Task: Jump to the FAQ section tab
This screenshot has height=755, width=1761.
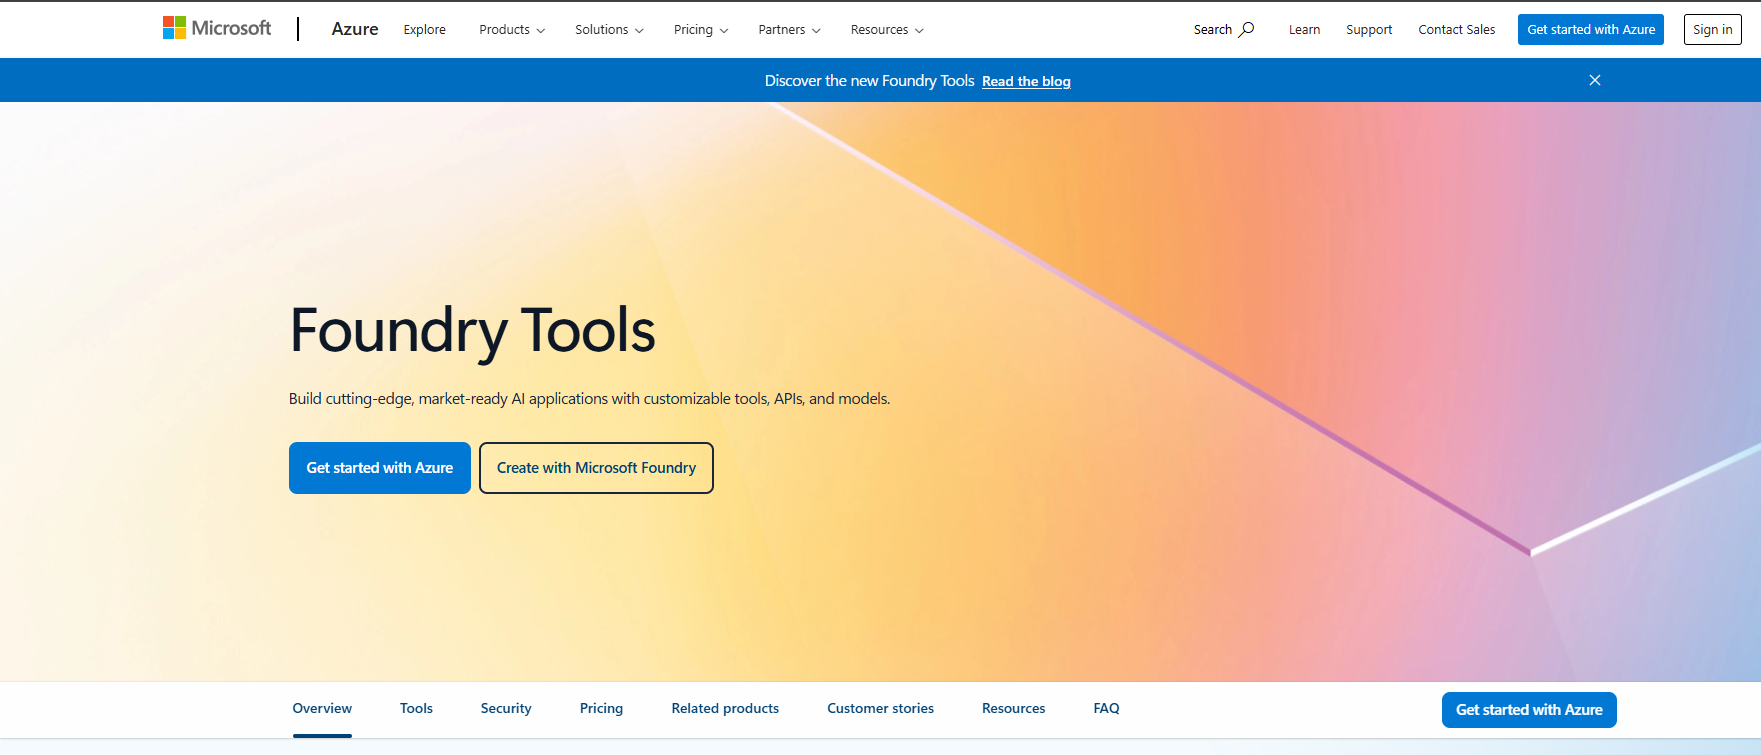Action: pyautogui.click(x=1106, y=708)
